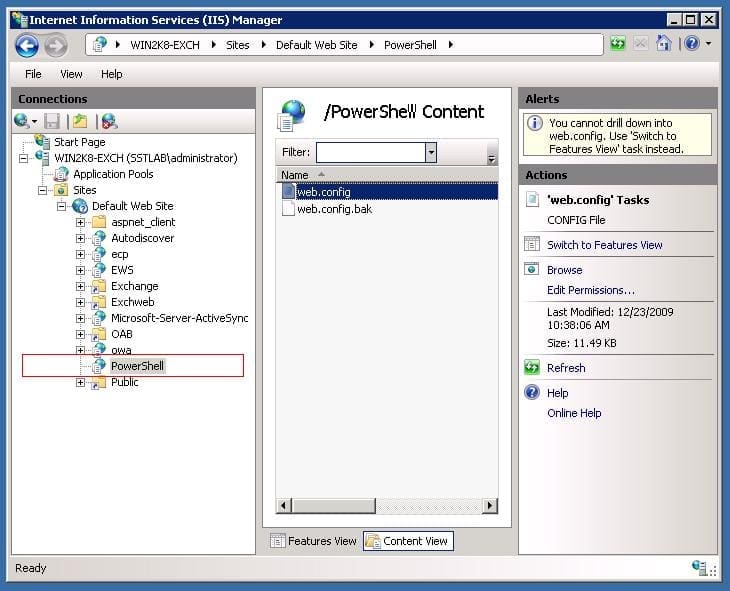Collapse the WIN2K8-EXCH server node
Image resolution: width=730 pixels, height=591 pixels.
[23, 159]
